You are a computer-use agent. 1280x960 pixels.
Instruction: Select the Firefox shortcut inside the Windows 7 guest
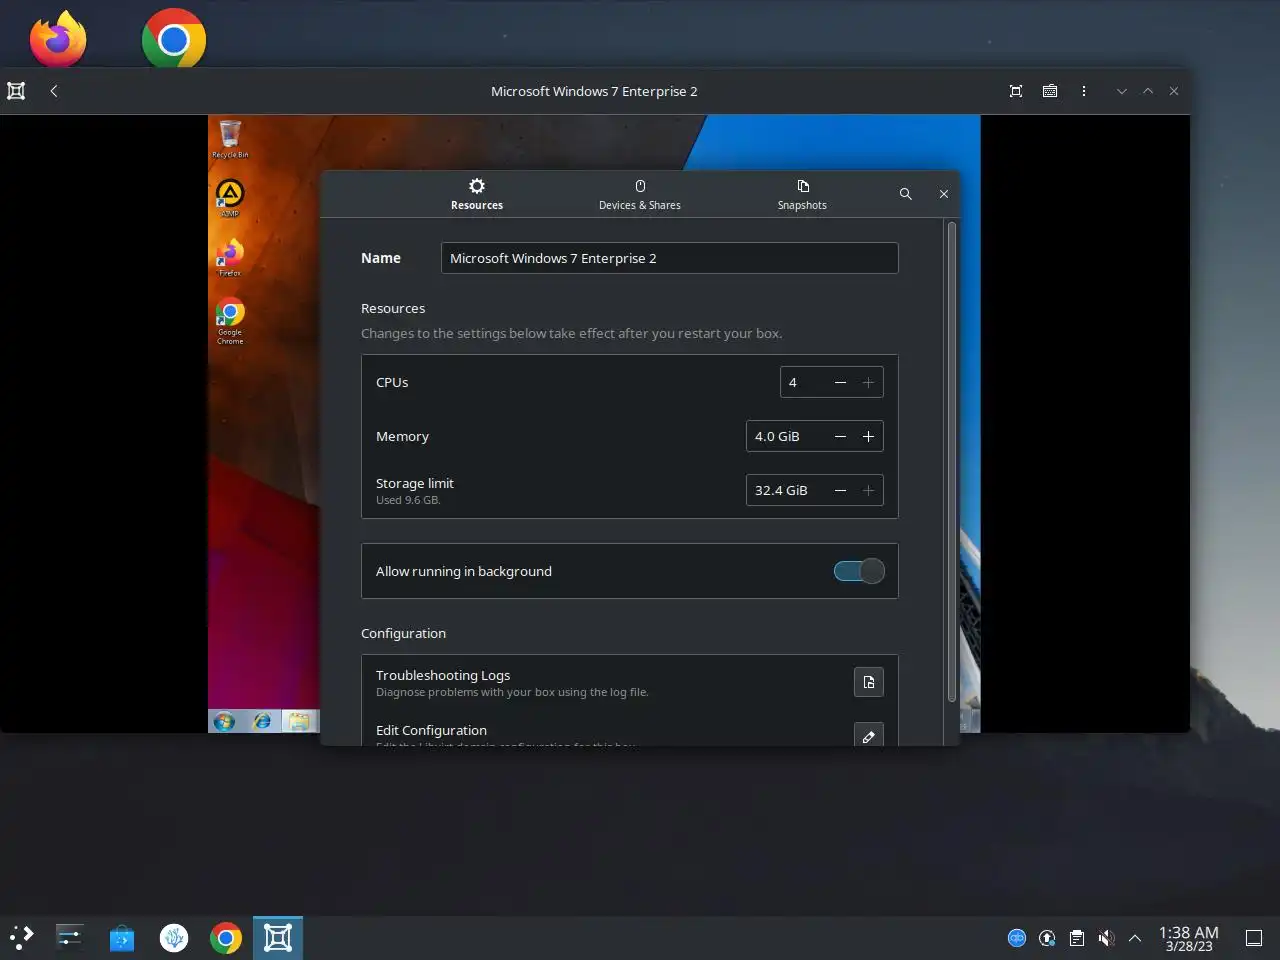(230, 258)
